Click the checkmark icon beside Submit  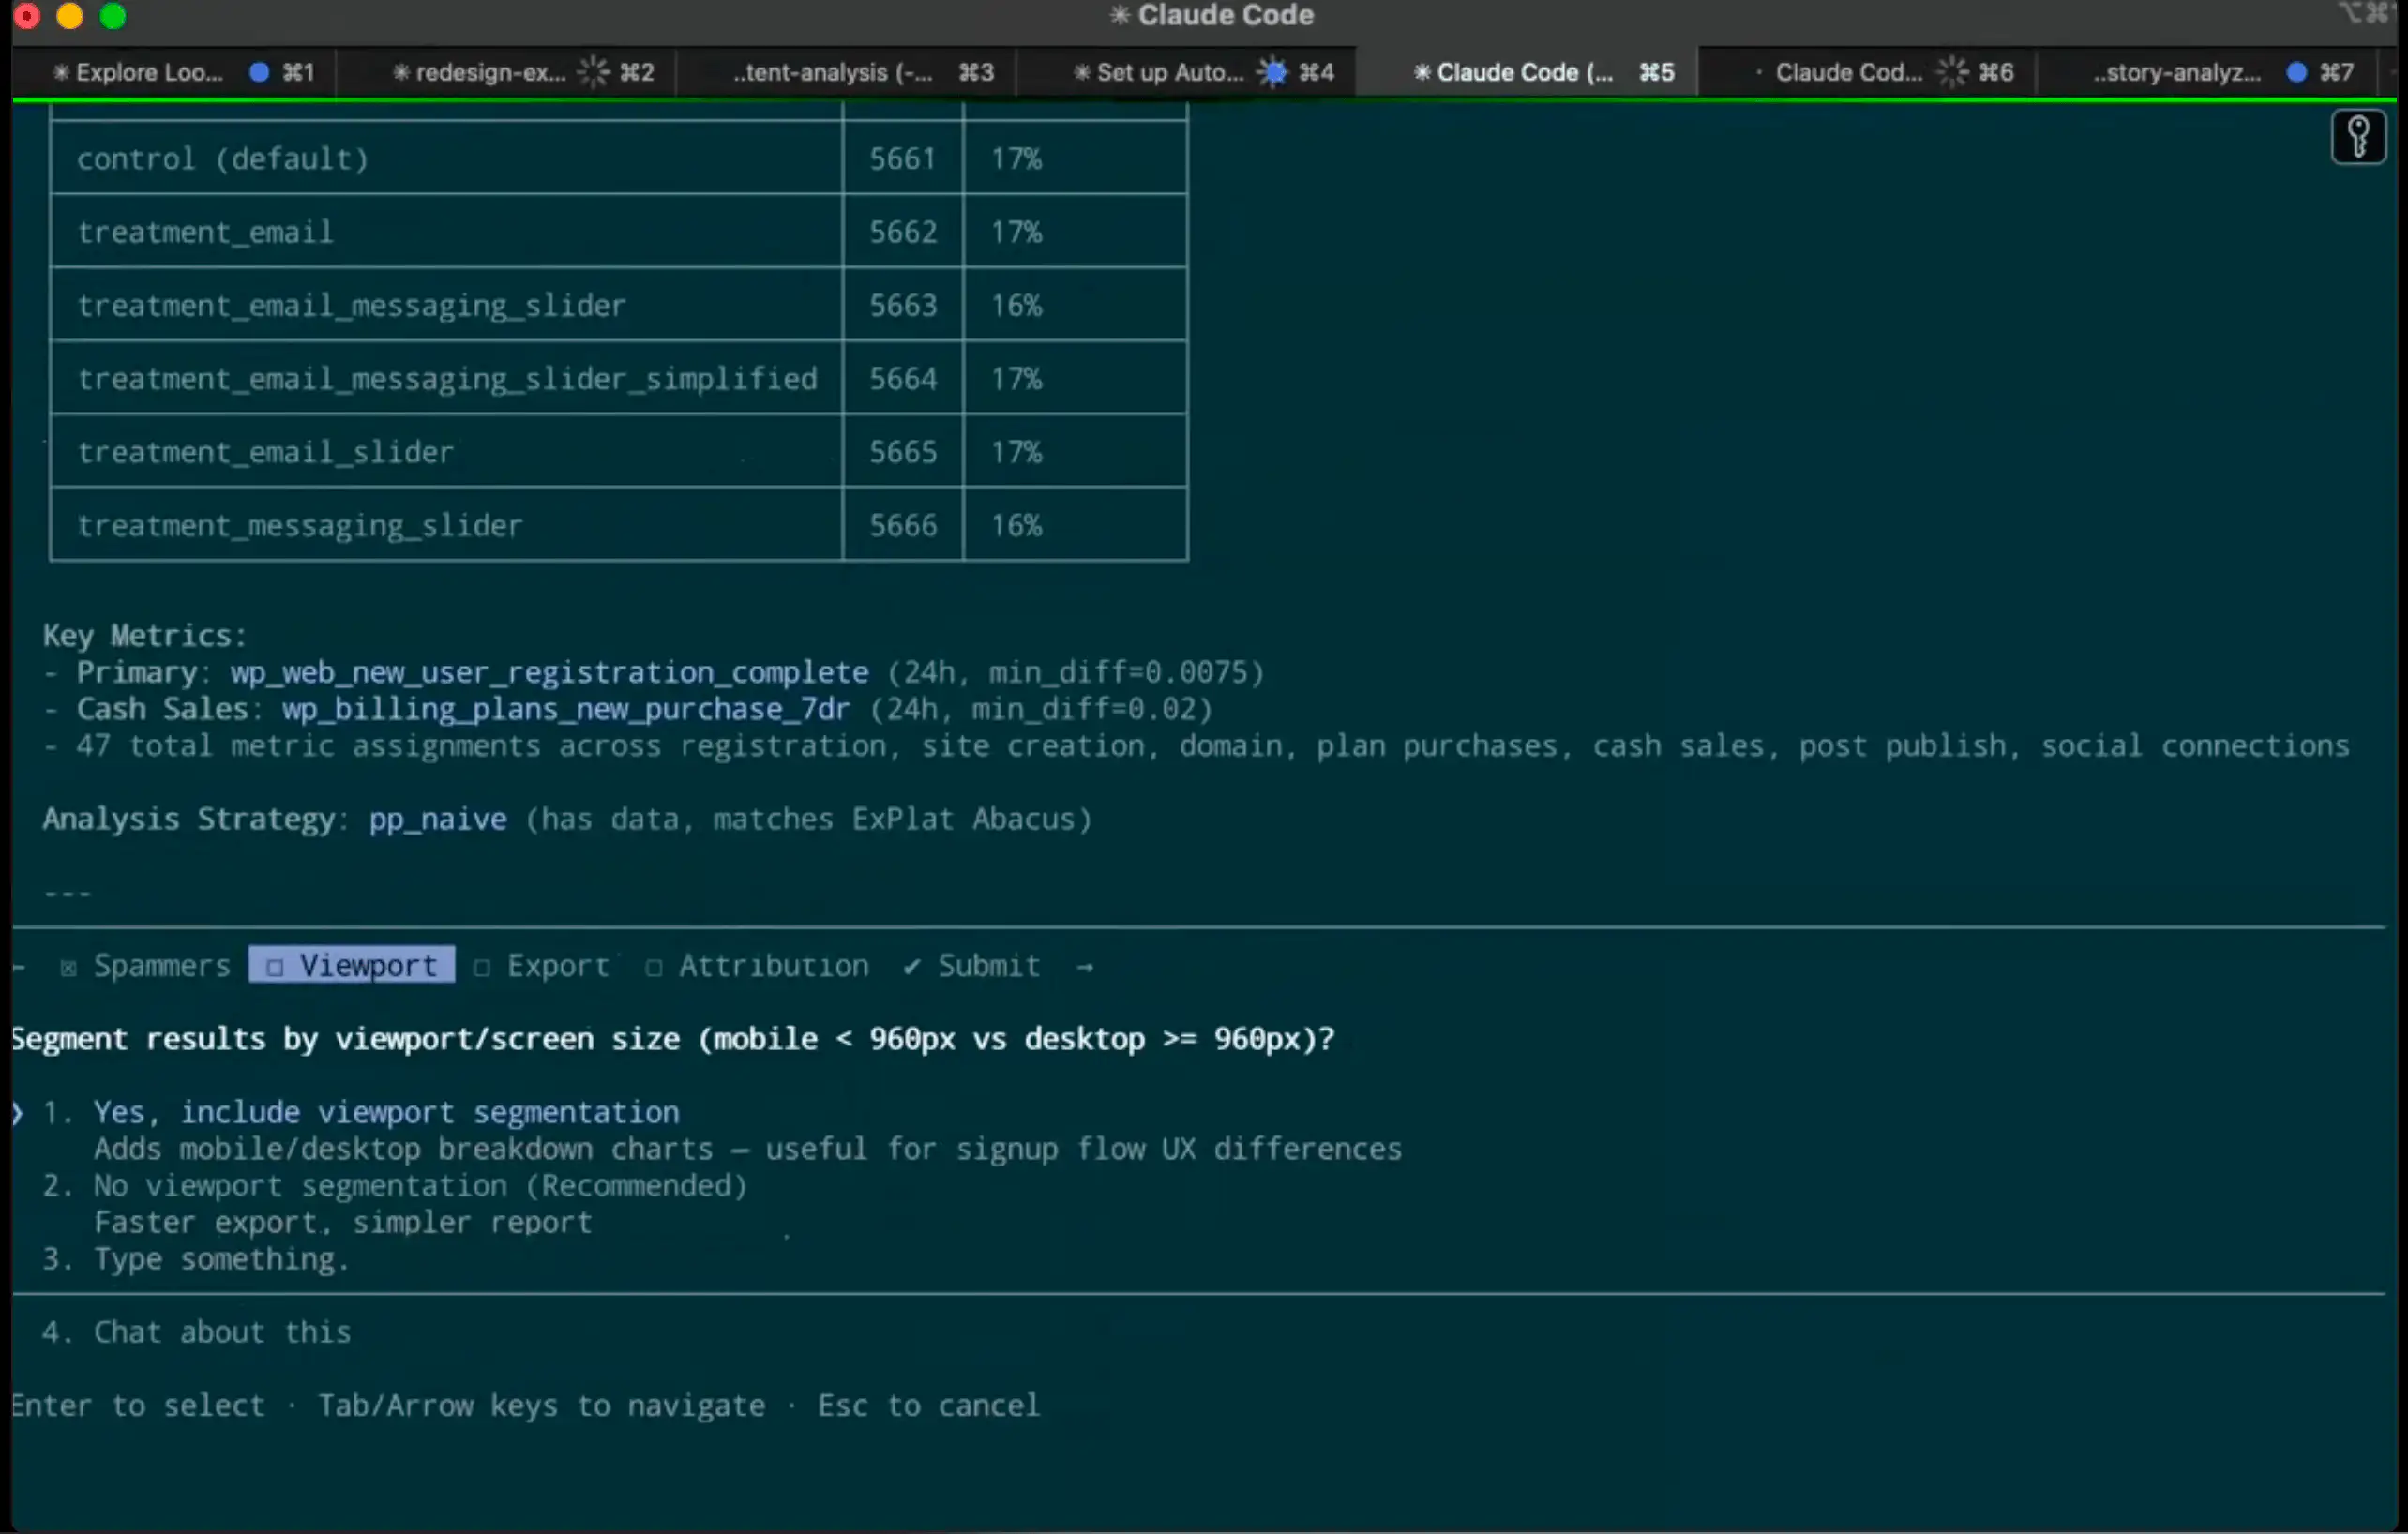911,966
